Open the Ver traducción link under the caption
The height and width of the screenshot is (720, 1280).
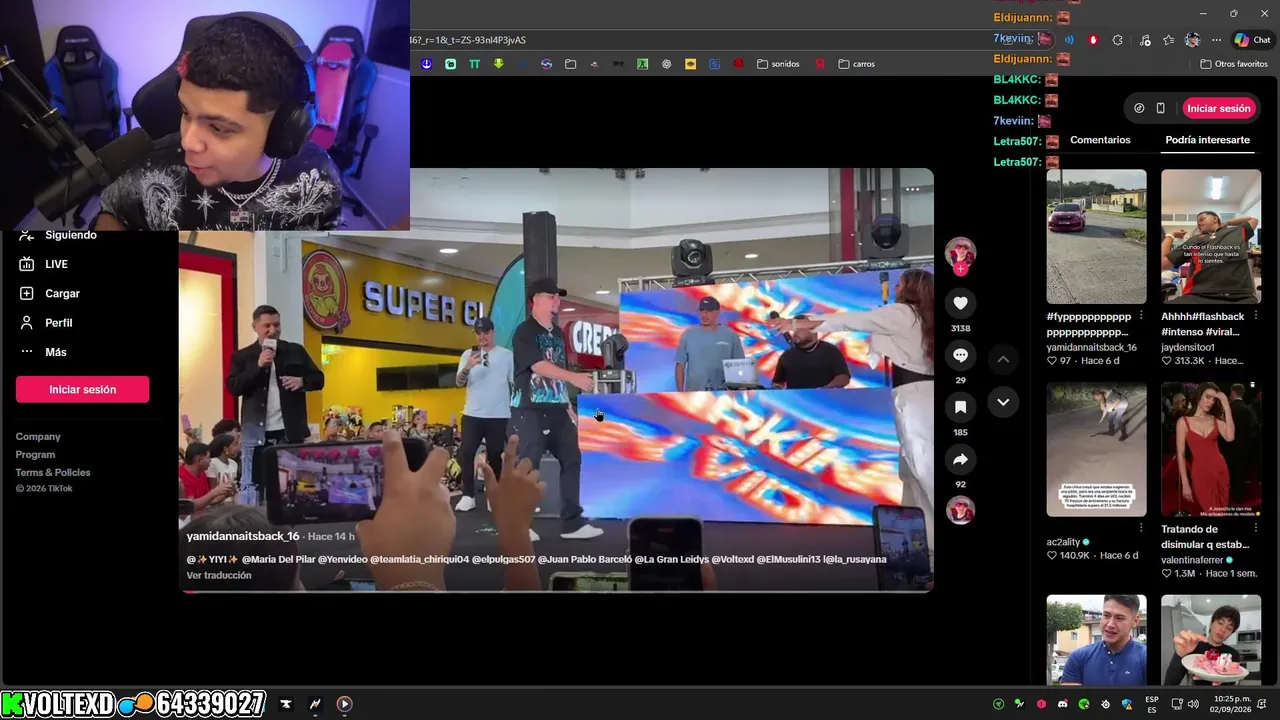[x=219, y=576]
